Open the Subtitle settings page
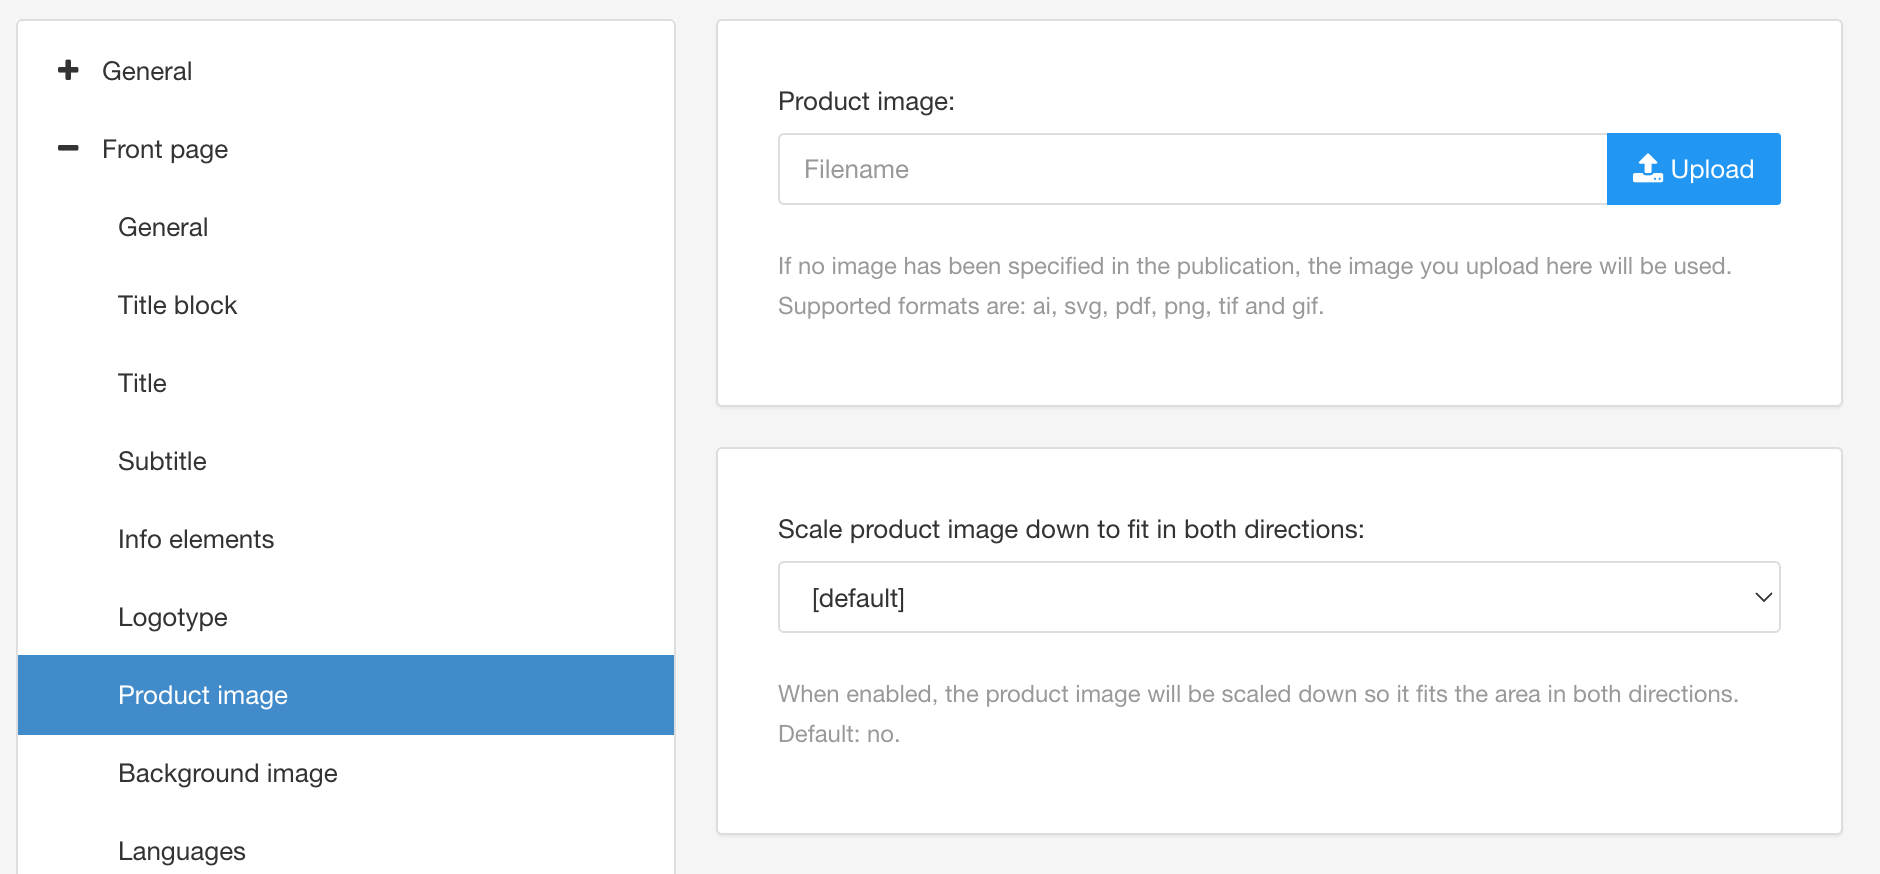 162,461
